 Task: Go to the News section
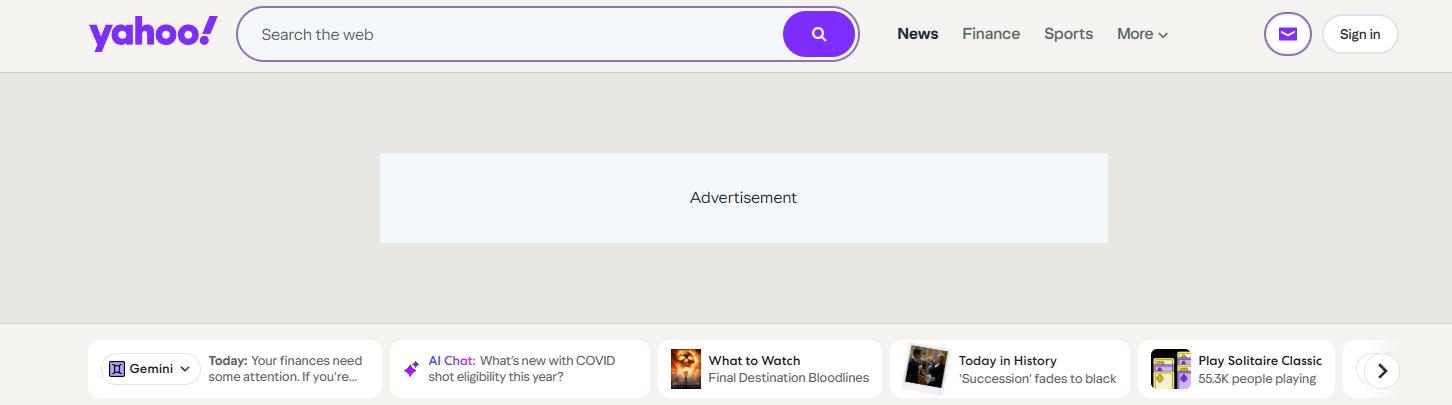coord(917,34)
